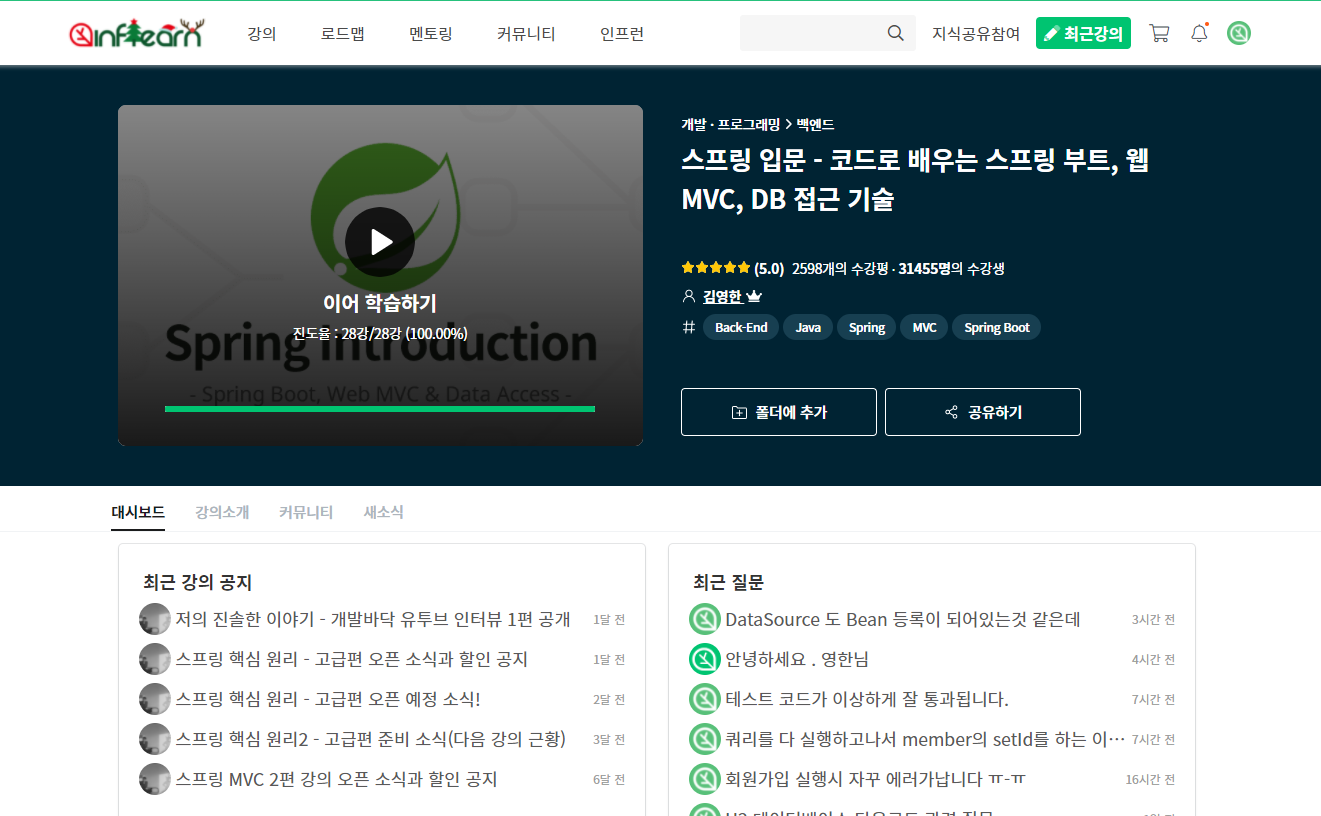This screenshot has width=1321, height=816.
Task: Open the shopping cart icon
Action: [1159, 33]
